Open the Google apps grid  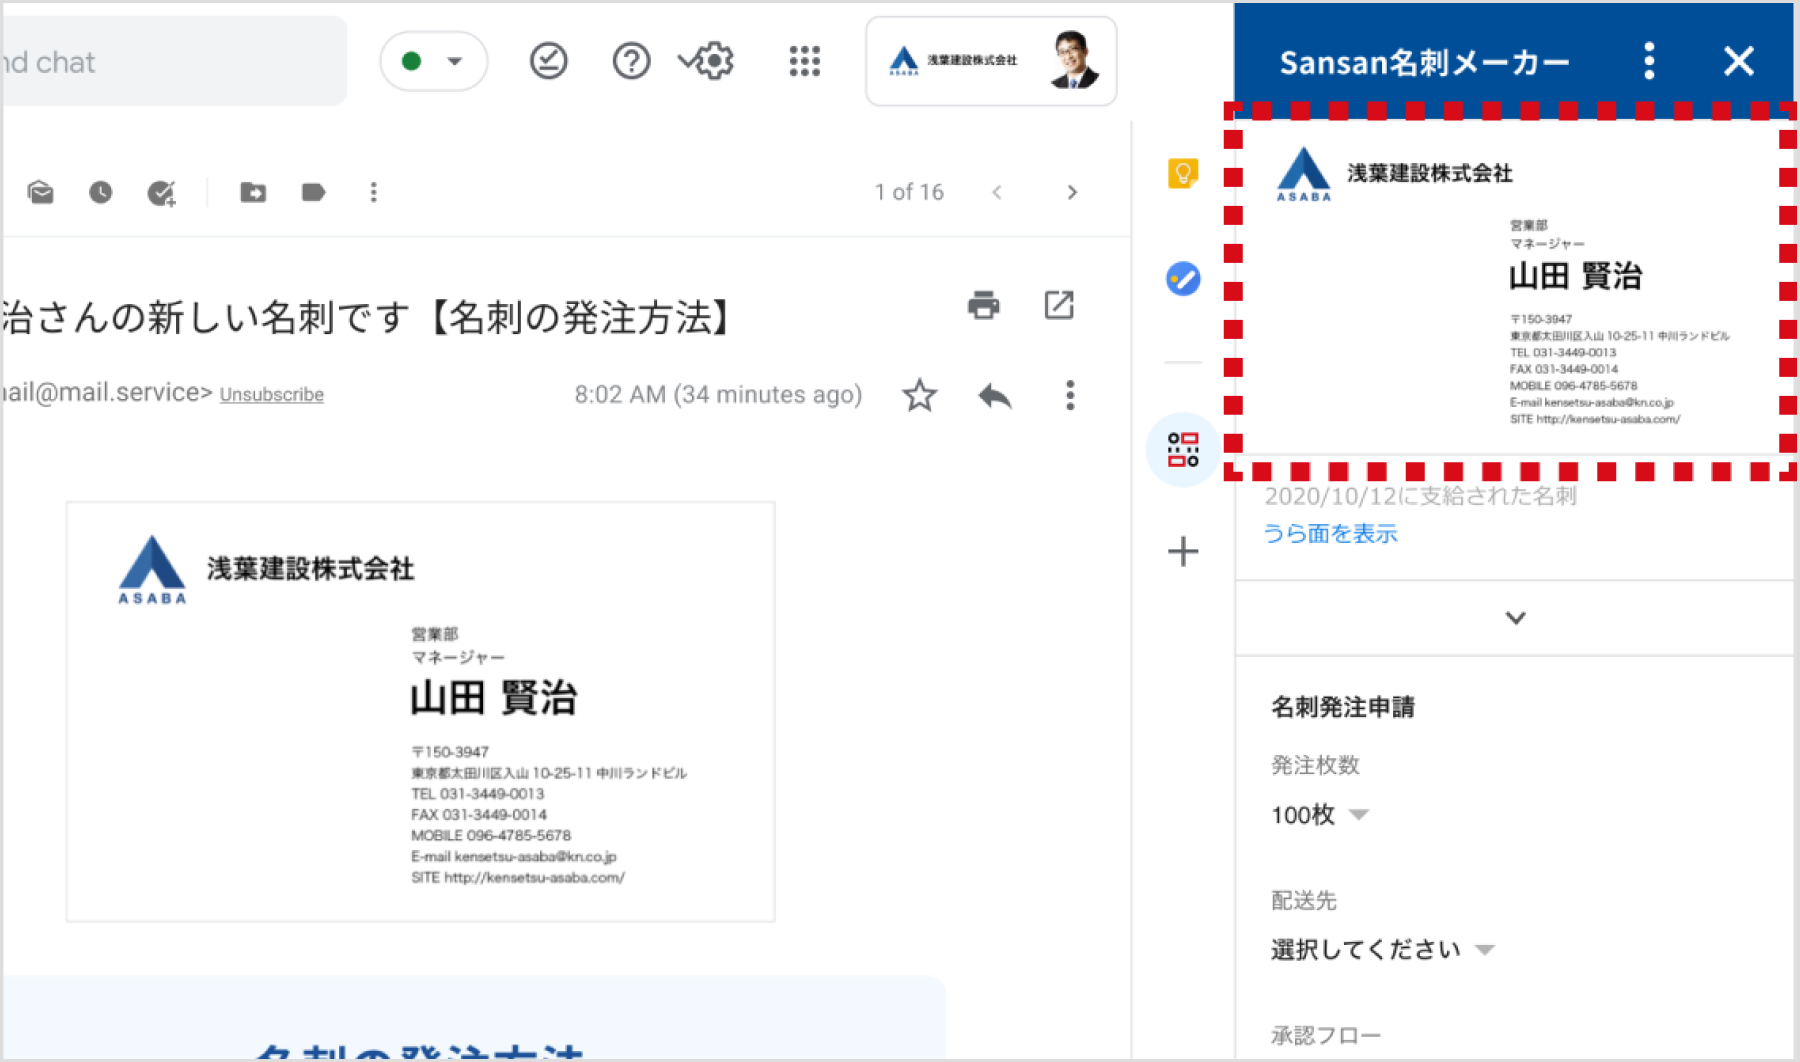804,61
